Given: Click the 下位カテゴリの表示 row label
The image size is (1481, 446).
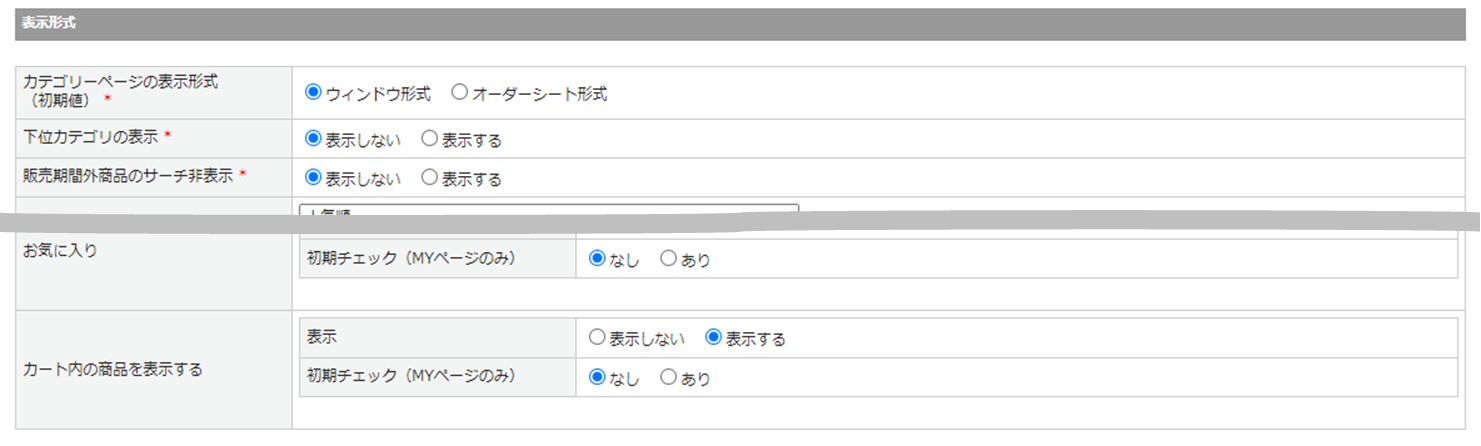Looking at the screenshot, I should [91, 136].
